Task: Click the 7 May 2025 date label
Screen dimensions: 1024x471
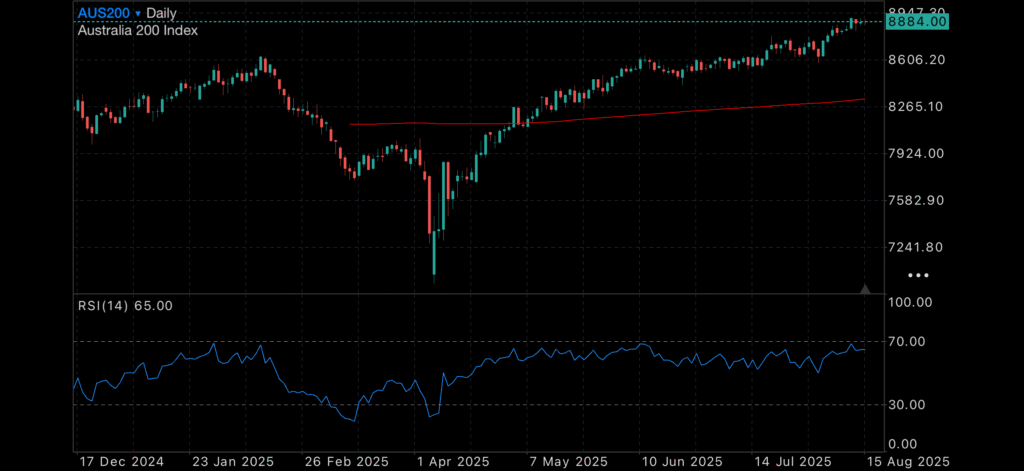Action: tap(569, 461)
